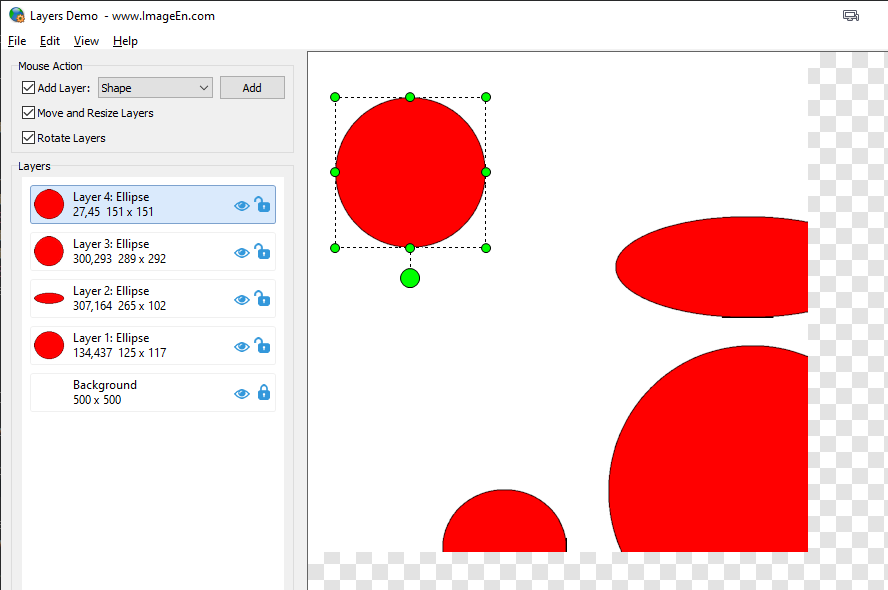Hide Layer 1 with its eye icon
The height and width of the screenshot is (590, 888).
pos(242,347)
